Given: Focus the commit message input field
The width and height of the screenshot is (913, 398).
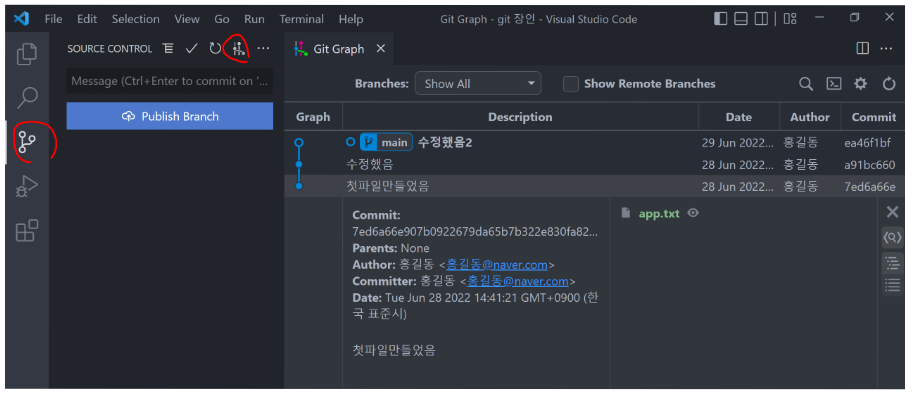Looking at the screenshot, I should (169, 81).
